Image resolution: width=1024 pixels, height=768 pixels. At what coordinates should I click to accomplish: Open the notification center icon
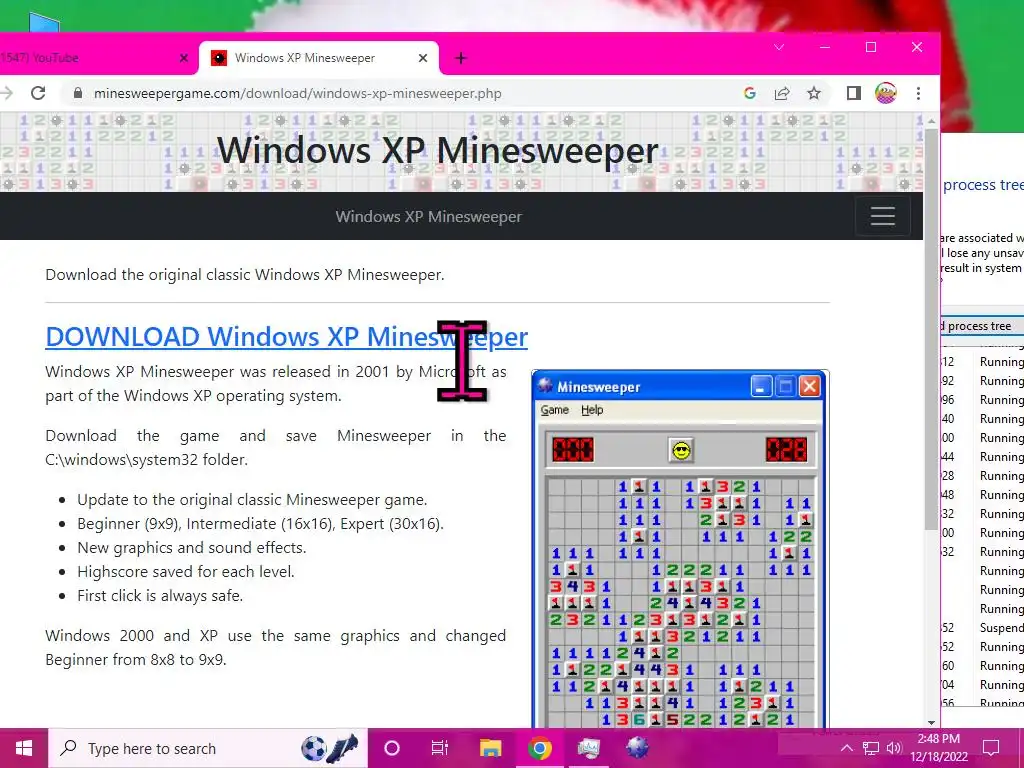(x=991, y=748)
